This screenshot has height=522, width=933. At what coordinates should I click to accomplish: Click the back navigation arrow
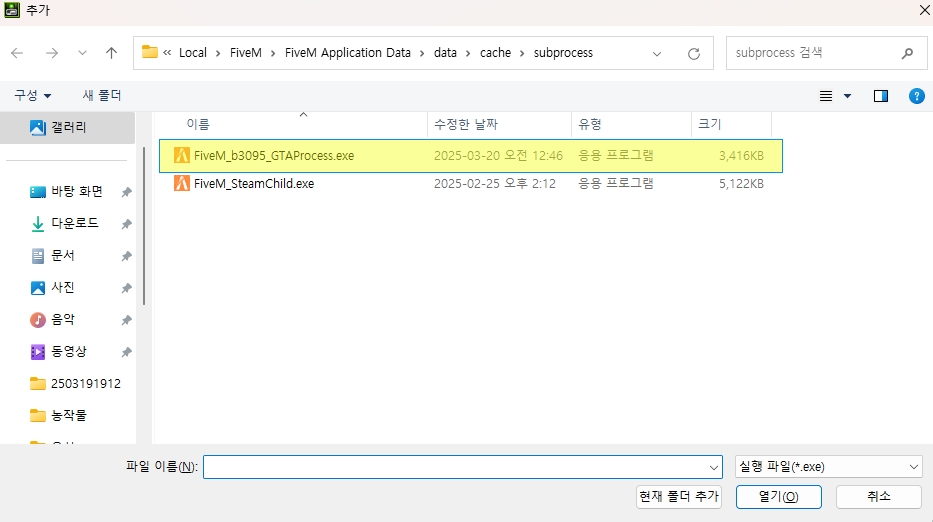[17, 53]
